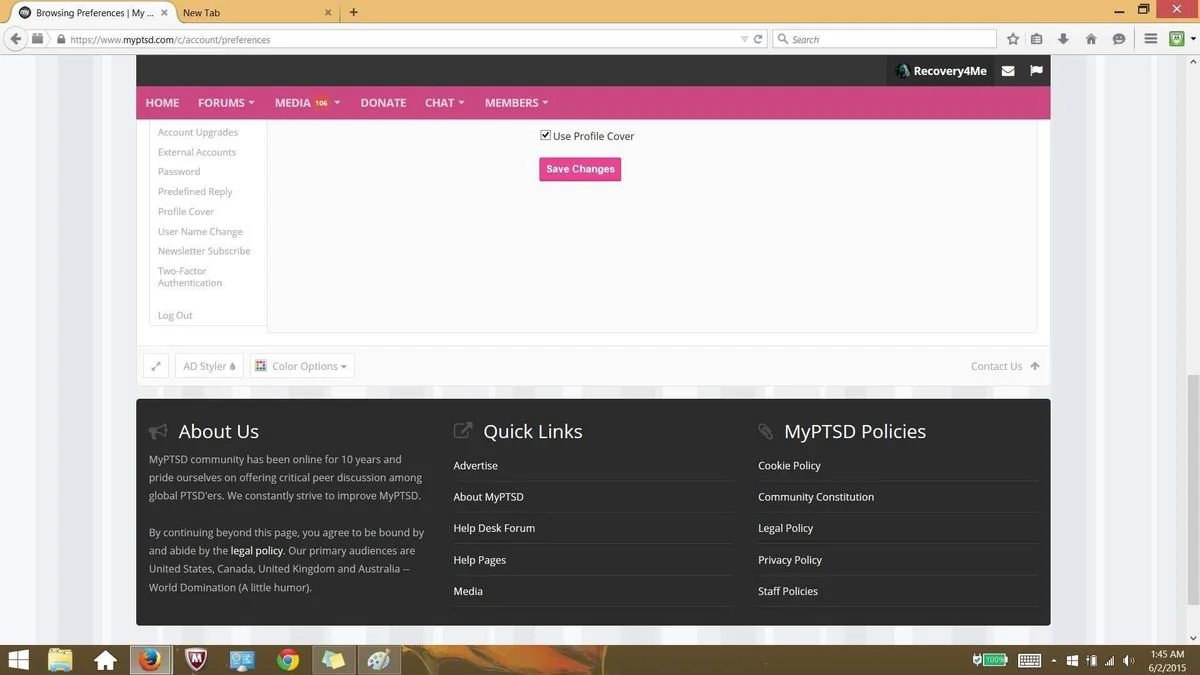Click the Home icon on the taskbar

click(105, 660)
